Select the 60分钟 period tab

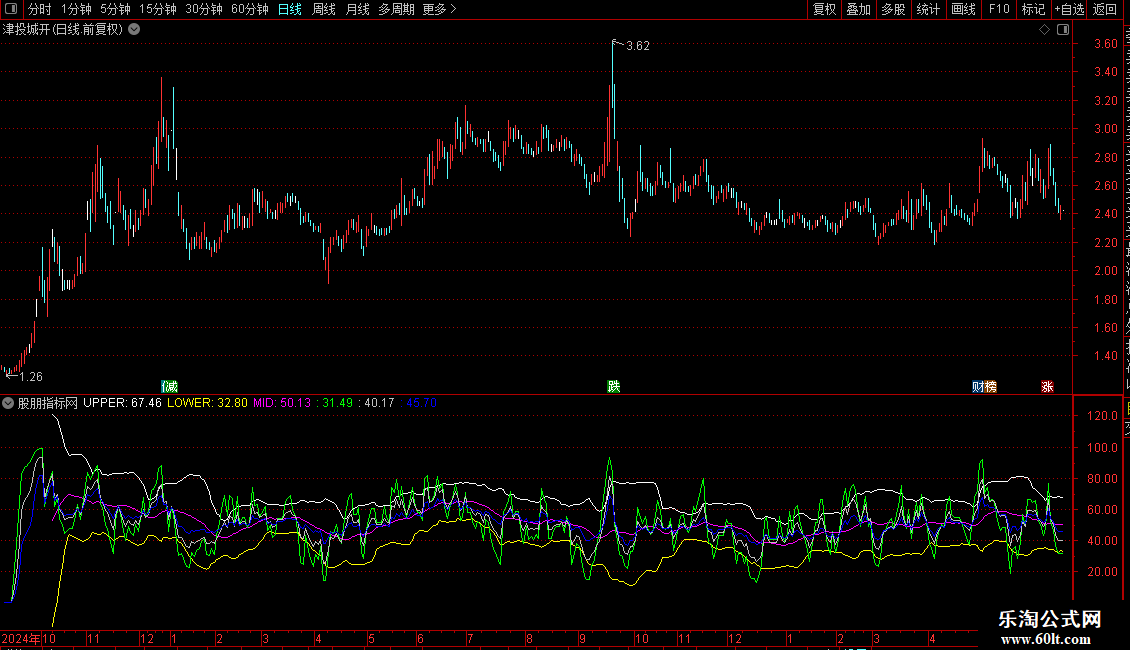point(249,9)
